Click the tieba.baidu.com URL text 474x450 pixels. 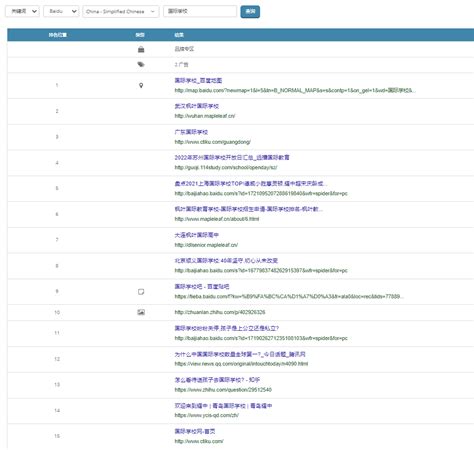pos(289,296)
